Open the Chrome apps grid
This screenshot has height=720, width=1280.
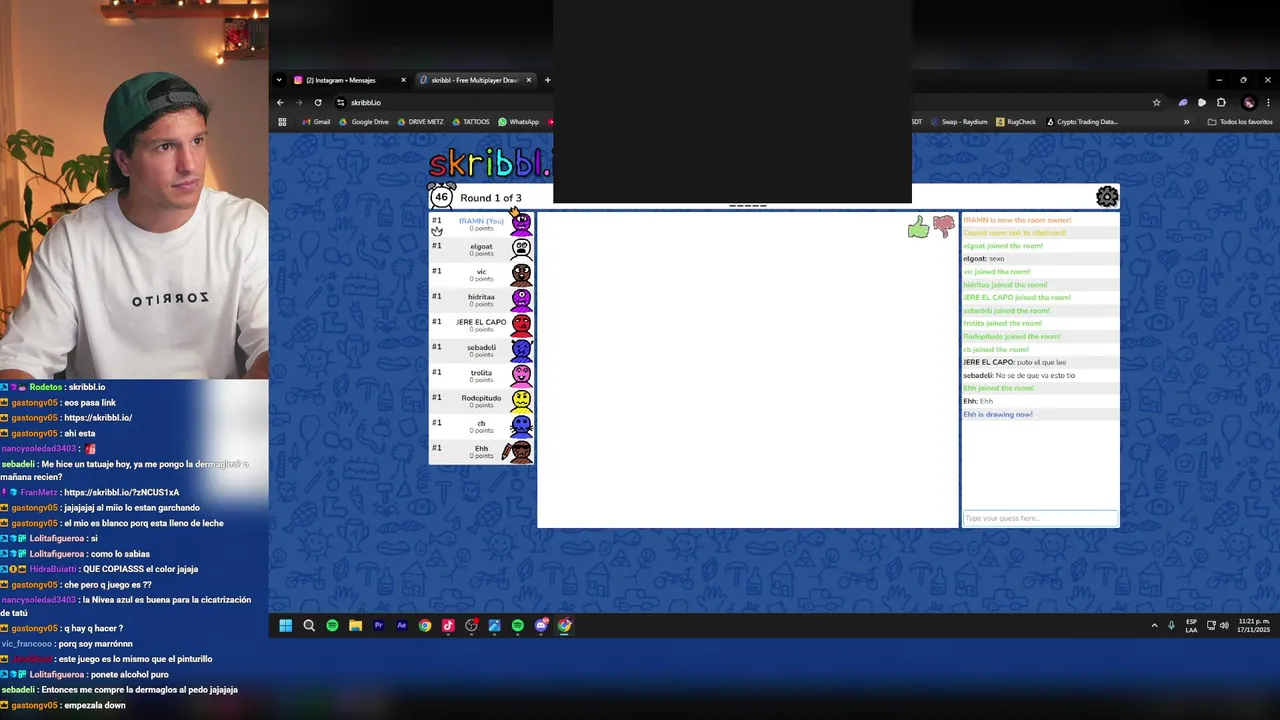pos(282,122)
